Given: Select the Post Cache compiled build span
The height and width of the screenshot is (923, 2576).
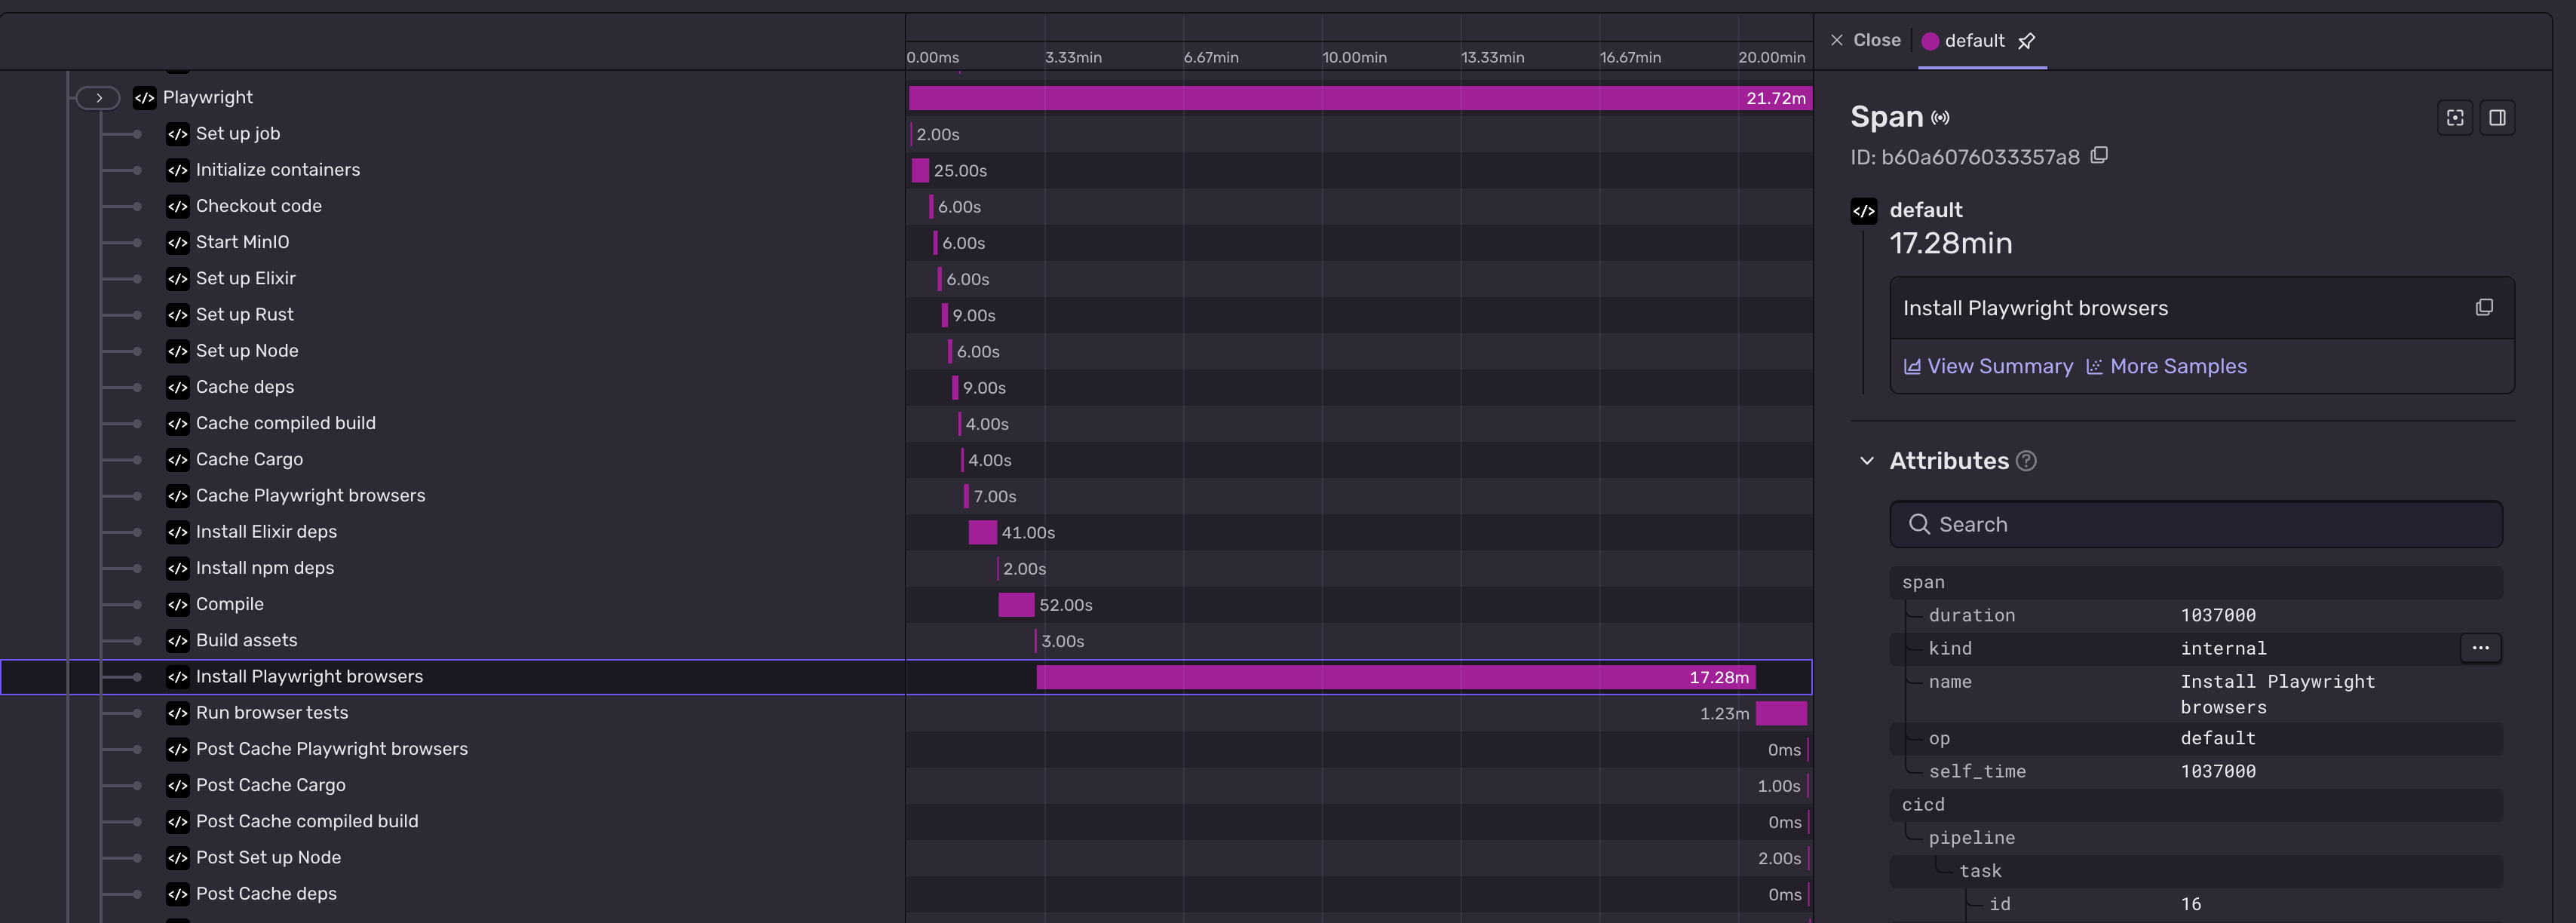Looking at the screenshot, I should (x=307, y=821).
